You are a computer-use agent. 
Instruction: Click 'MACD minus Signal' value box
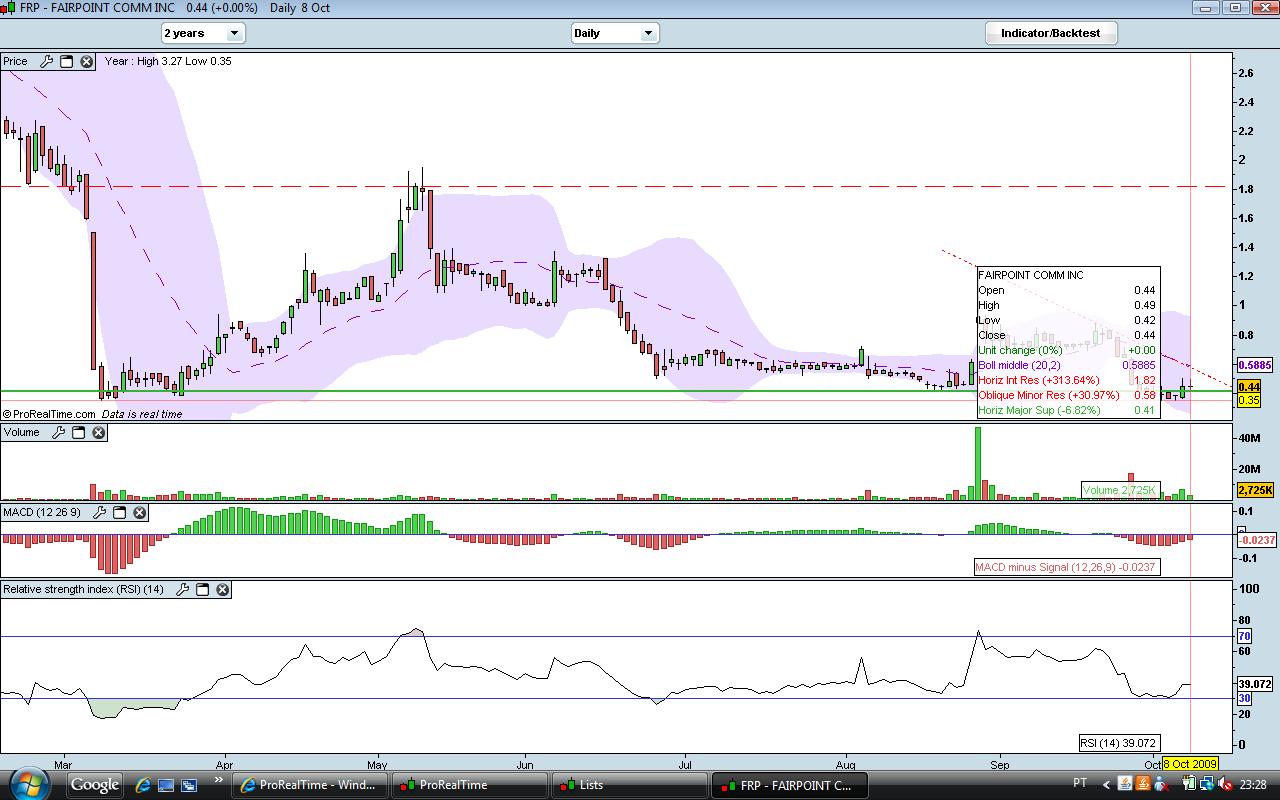[1066, 567]
